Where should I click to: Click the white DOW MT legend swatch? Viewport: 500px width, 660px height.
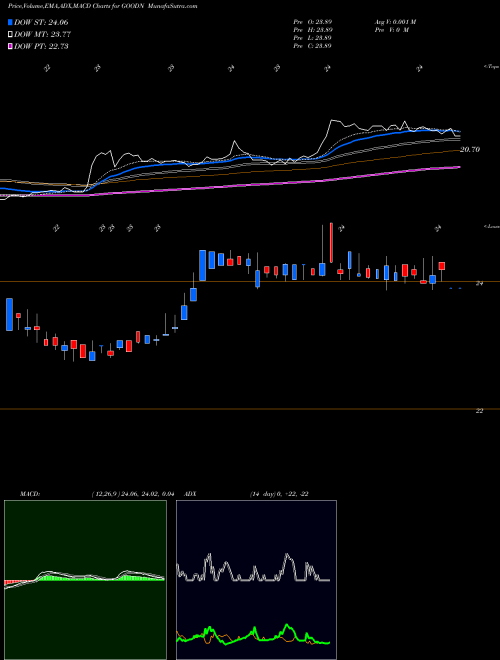pyautogui.click(x=11, y=35)
